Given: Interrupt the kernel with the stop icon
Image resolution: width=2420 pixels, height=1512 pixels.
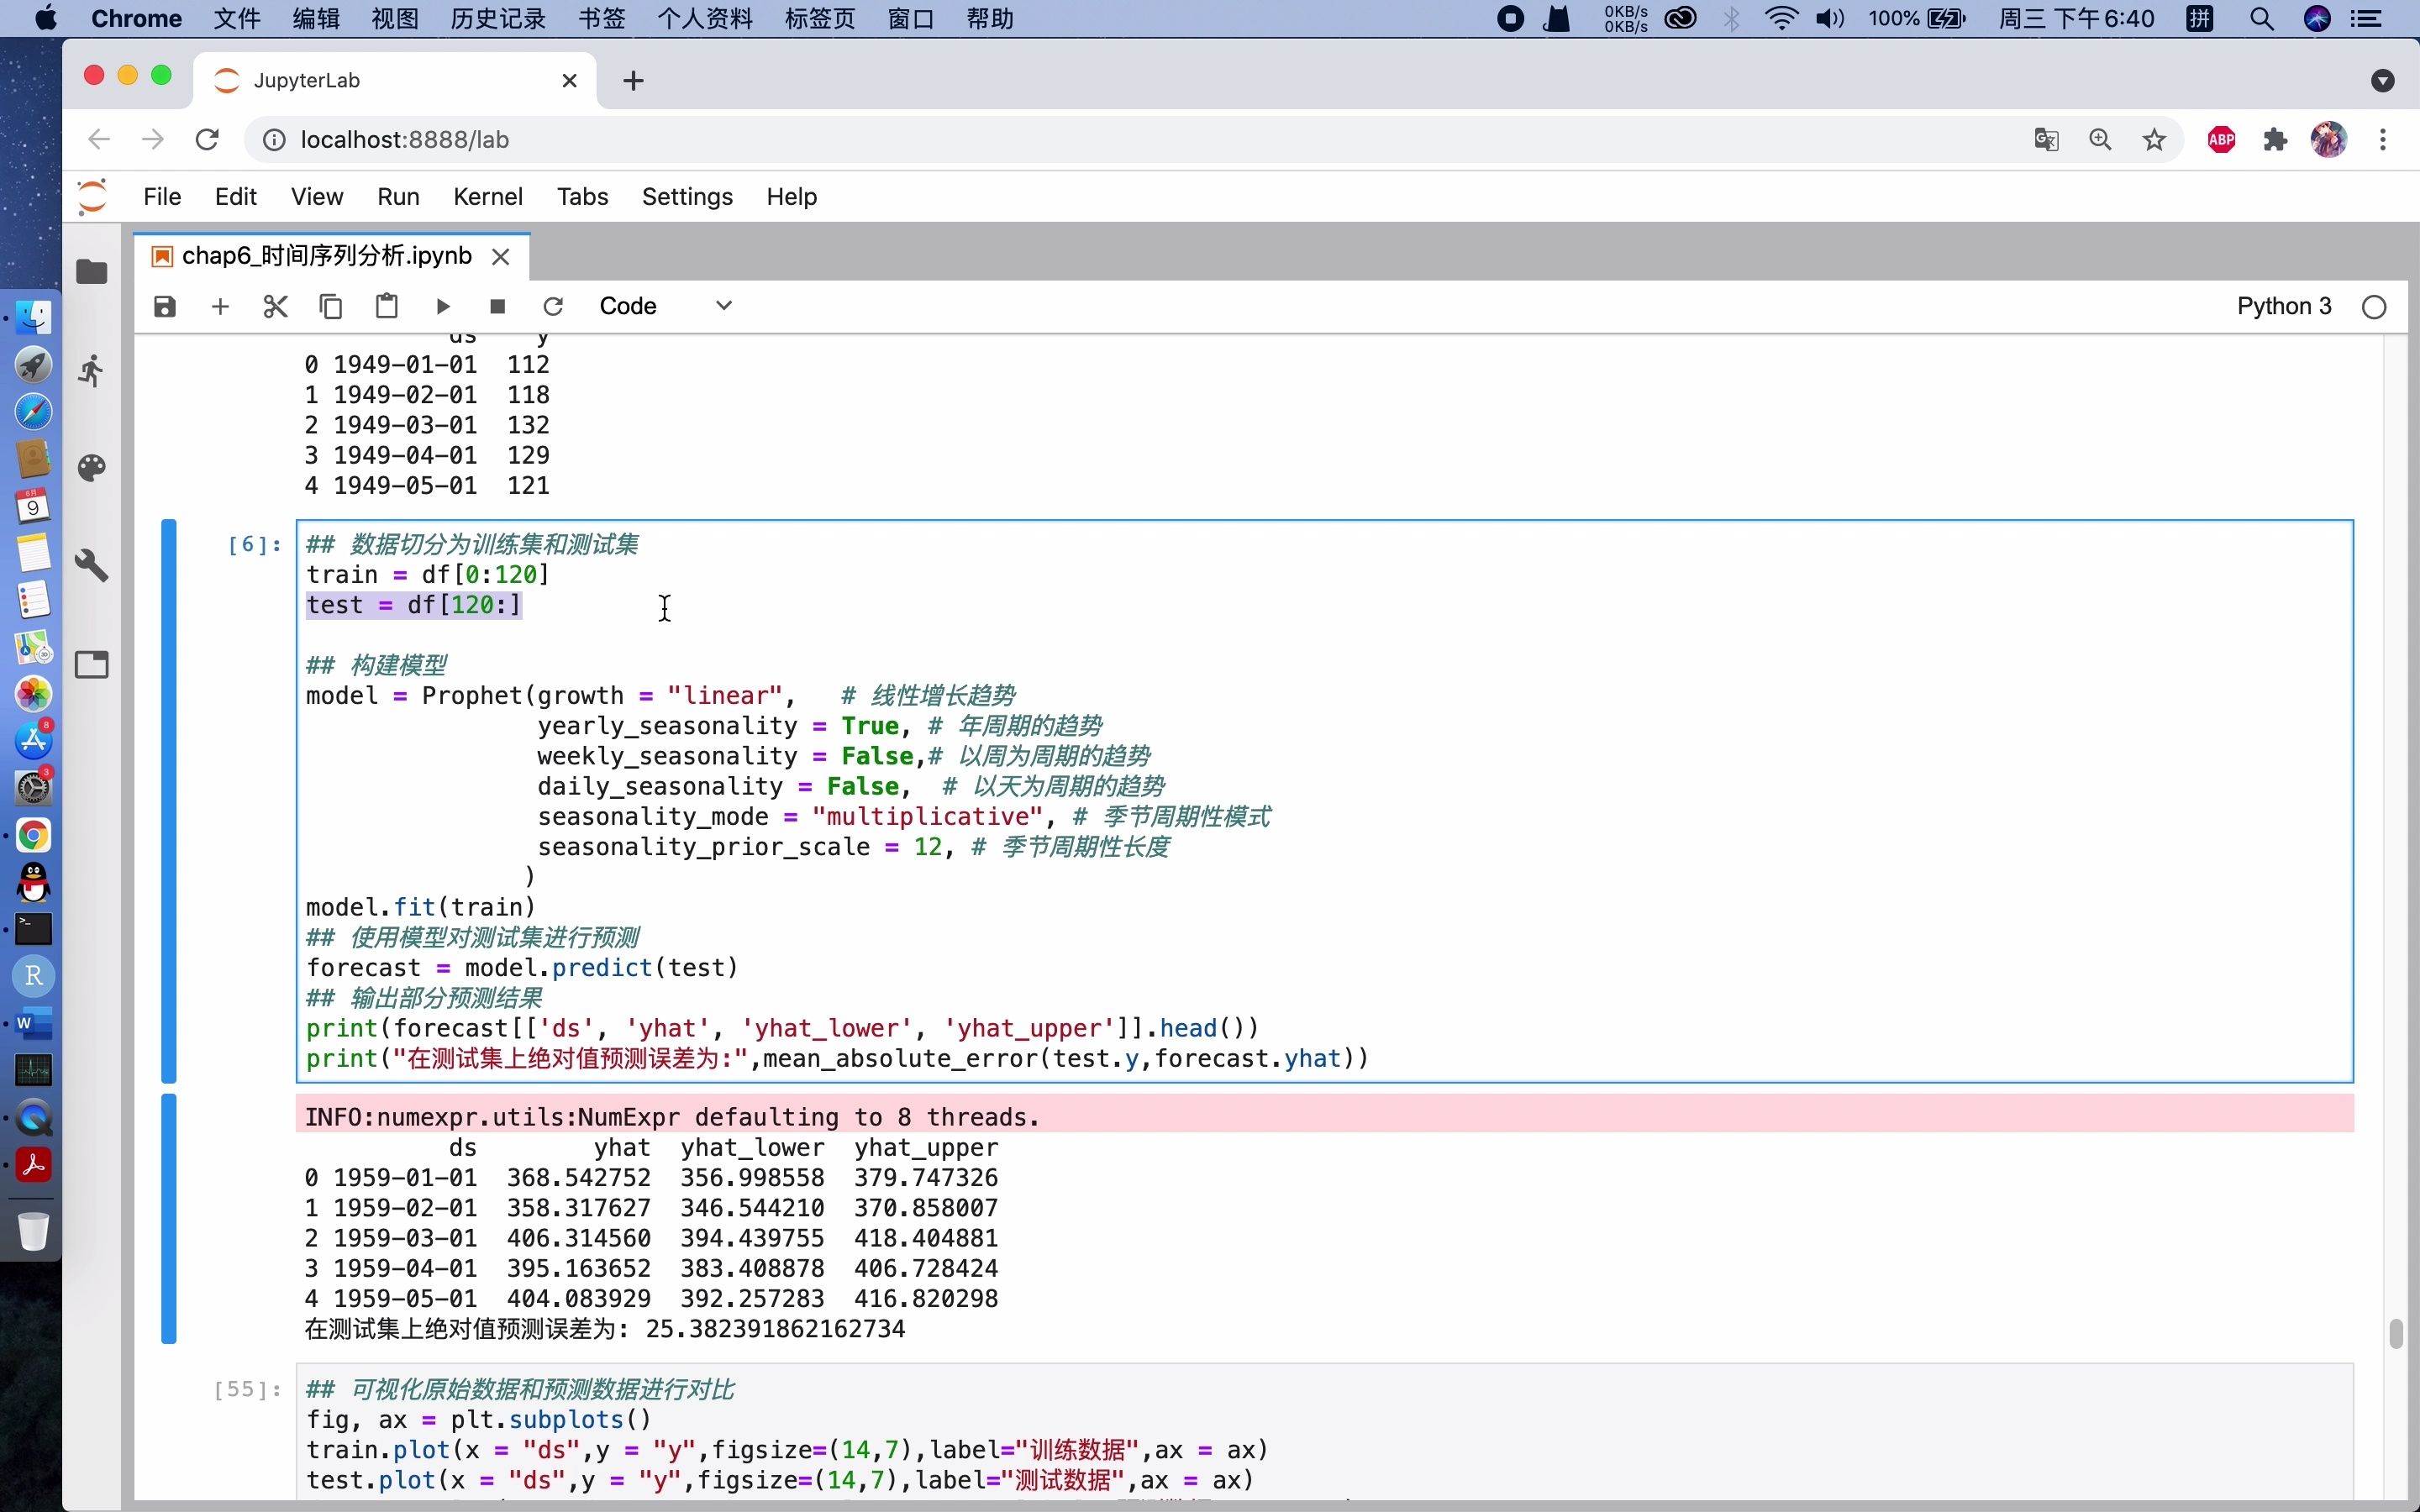Looking at the screenshot, I should (x=497, y=306).
